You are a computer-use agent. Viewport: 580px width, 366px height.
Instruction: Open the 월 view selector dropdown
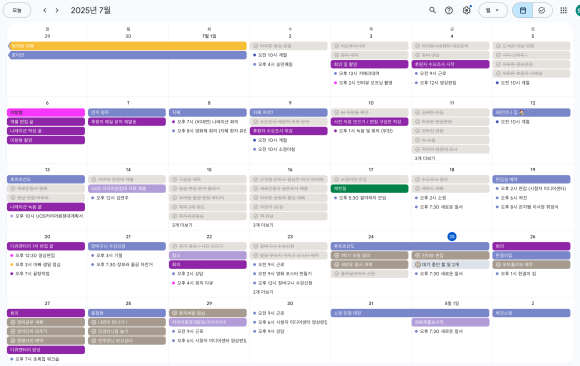(x=493, y=10)
